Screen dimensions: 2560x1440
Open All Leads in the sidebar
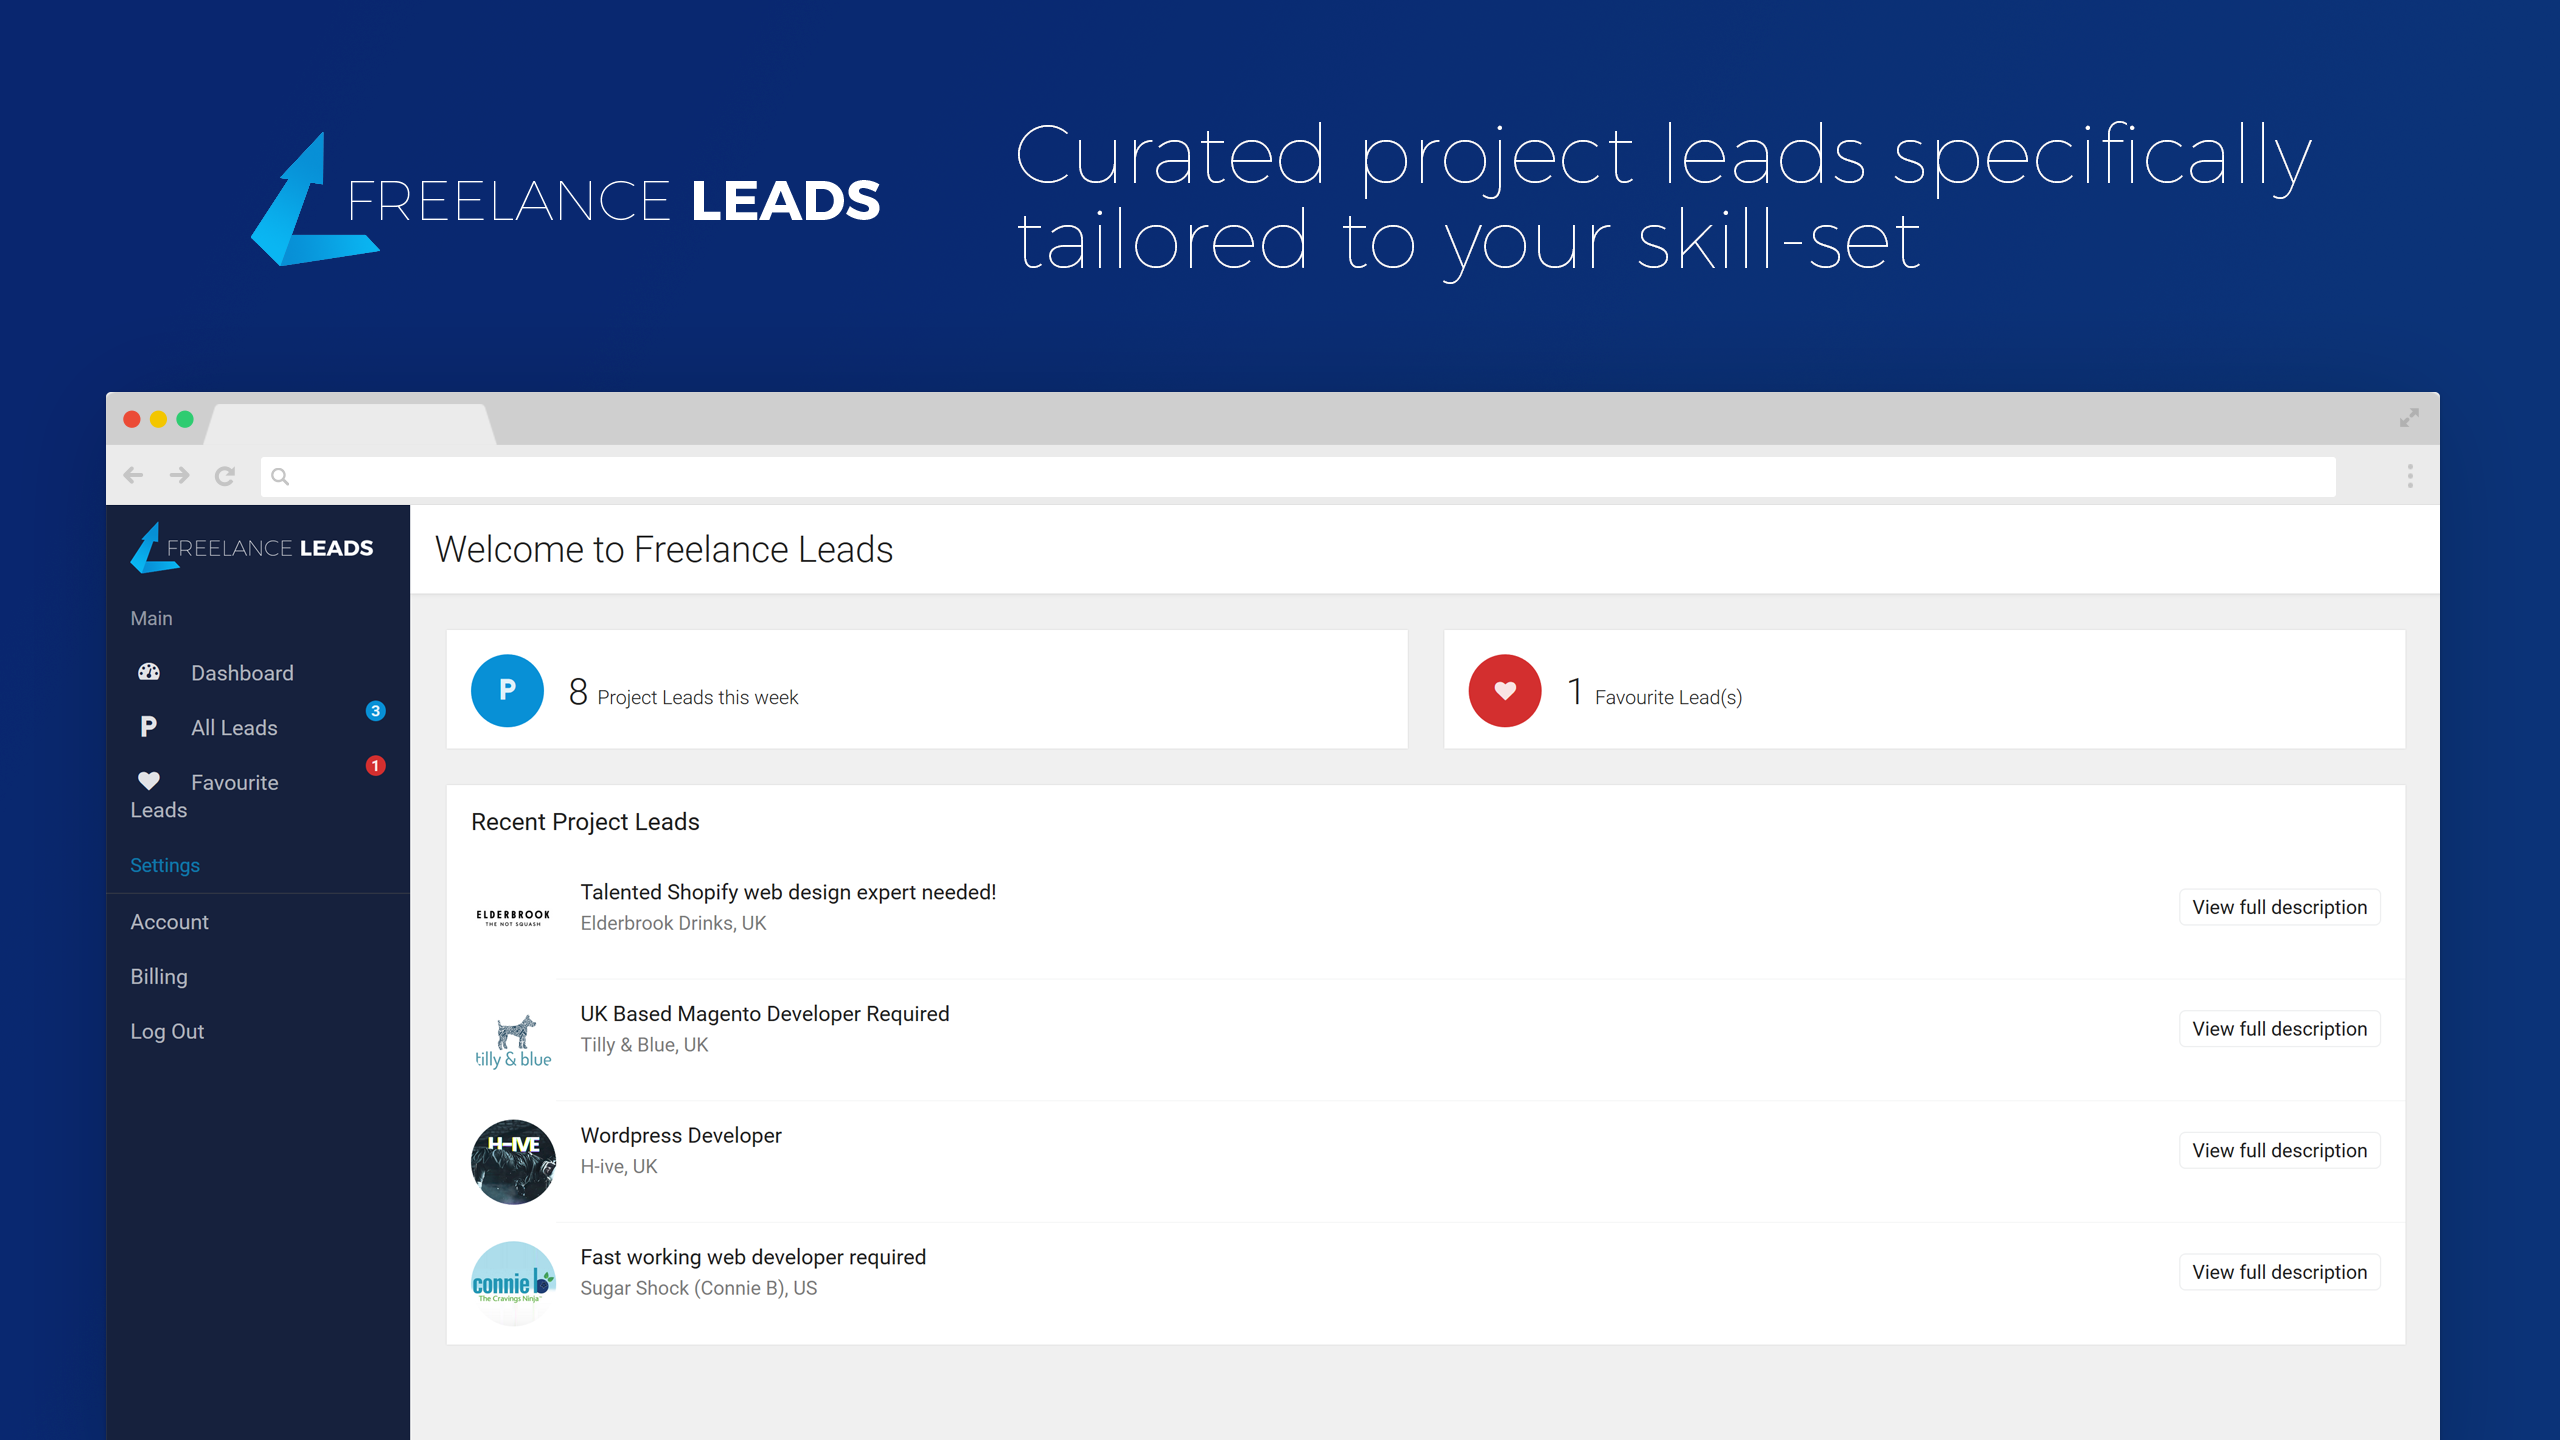click(x=234, y=728)
